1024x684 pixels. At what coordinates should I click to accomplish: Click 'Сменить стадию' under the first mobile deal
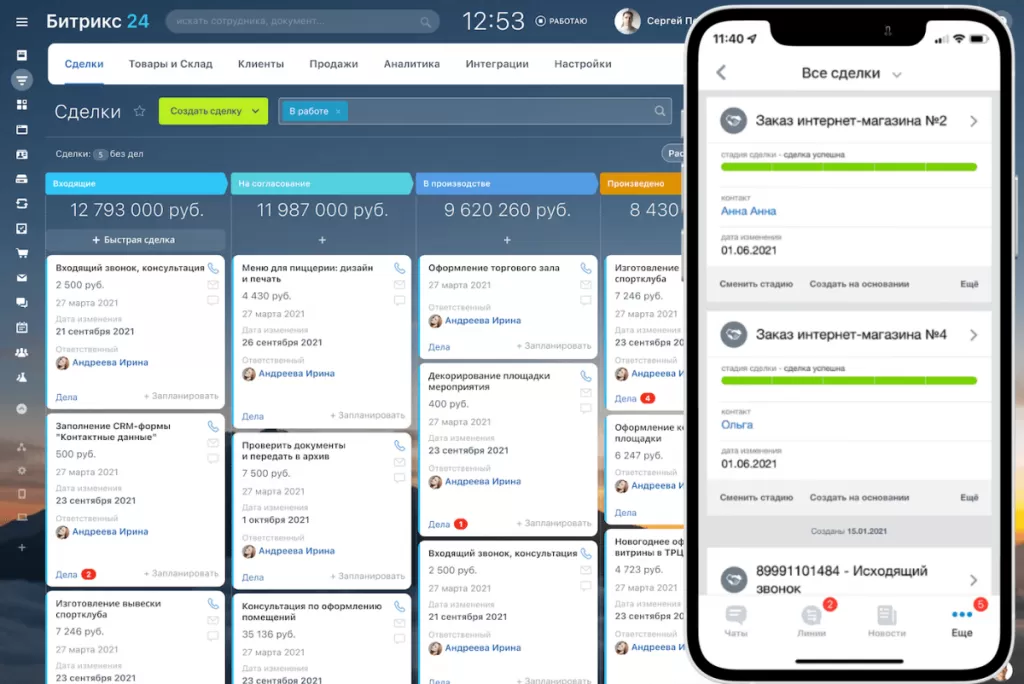(x=757, y=284)
